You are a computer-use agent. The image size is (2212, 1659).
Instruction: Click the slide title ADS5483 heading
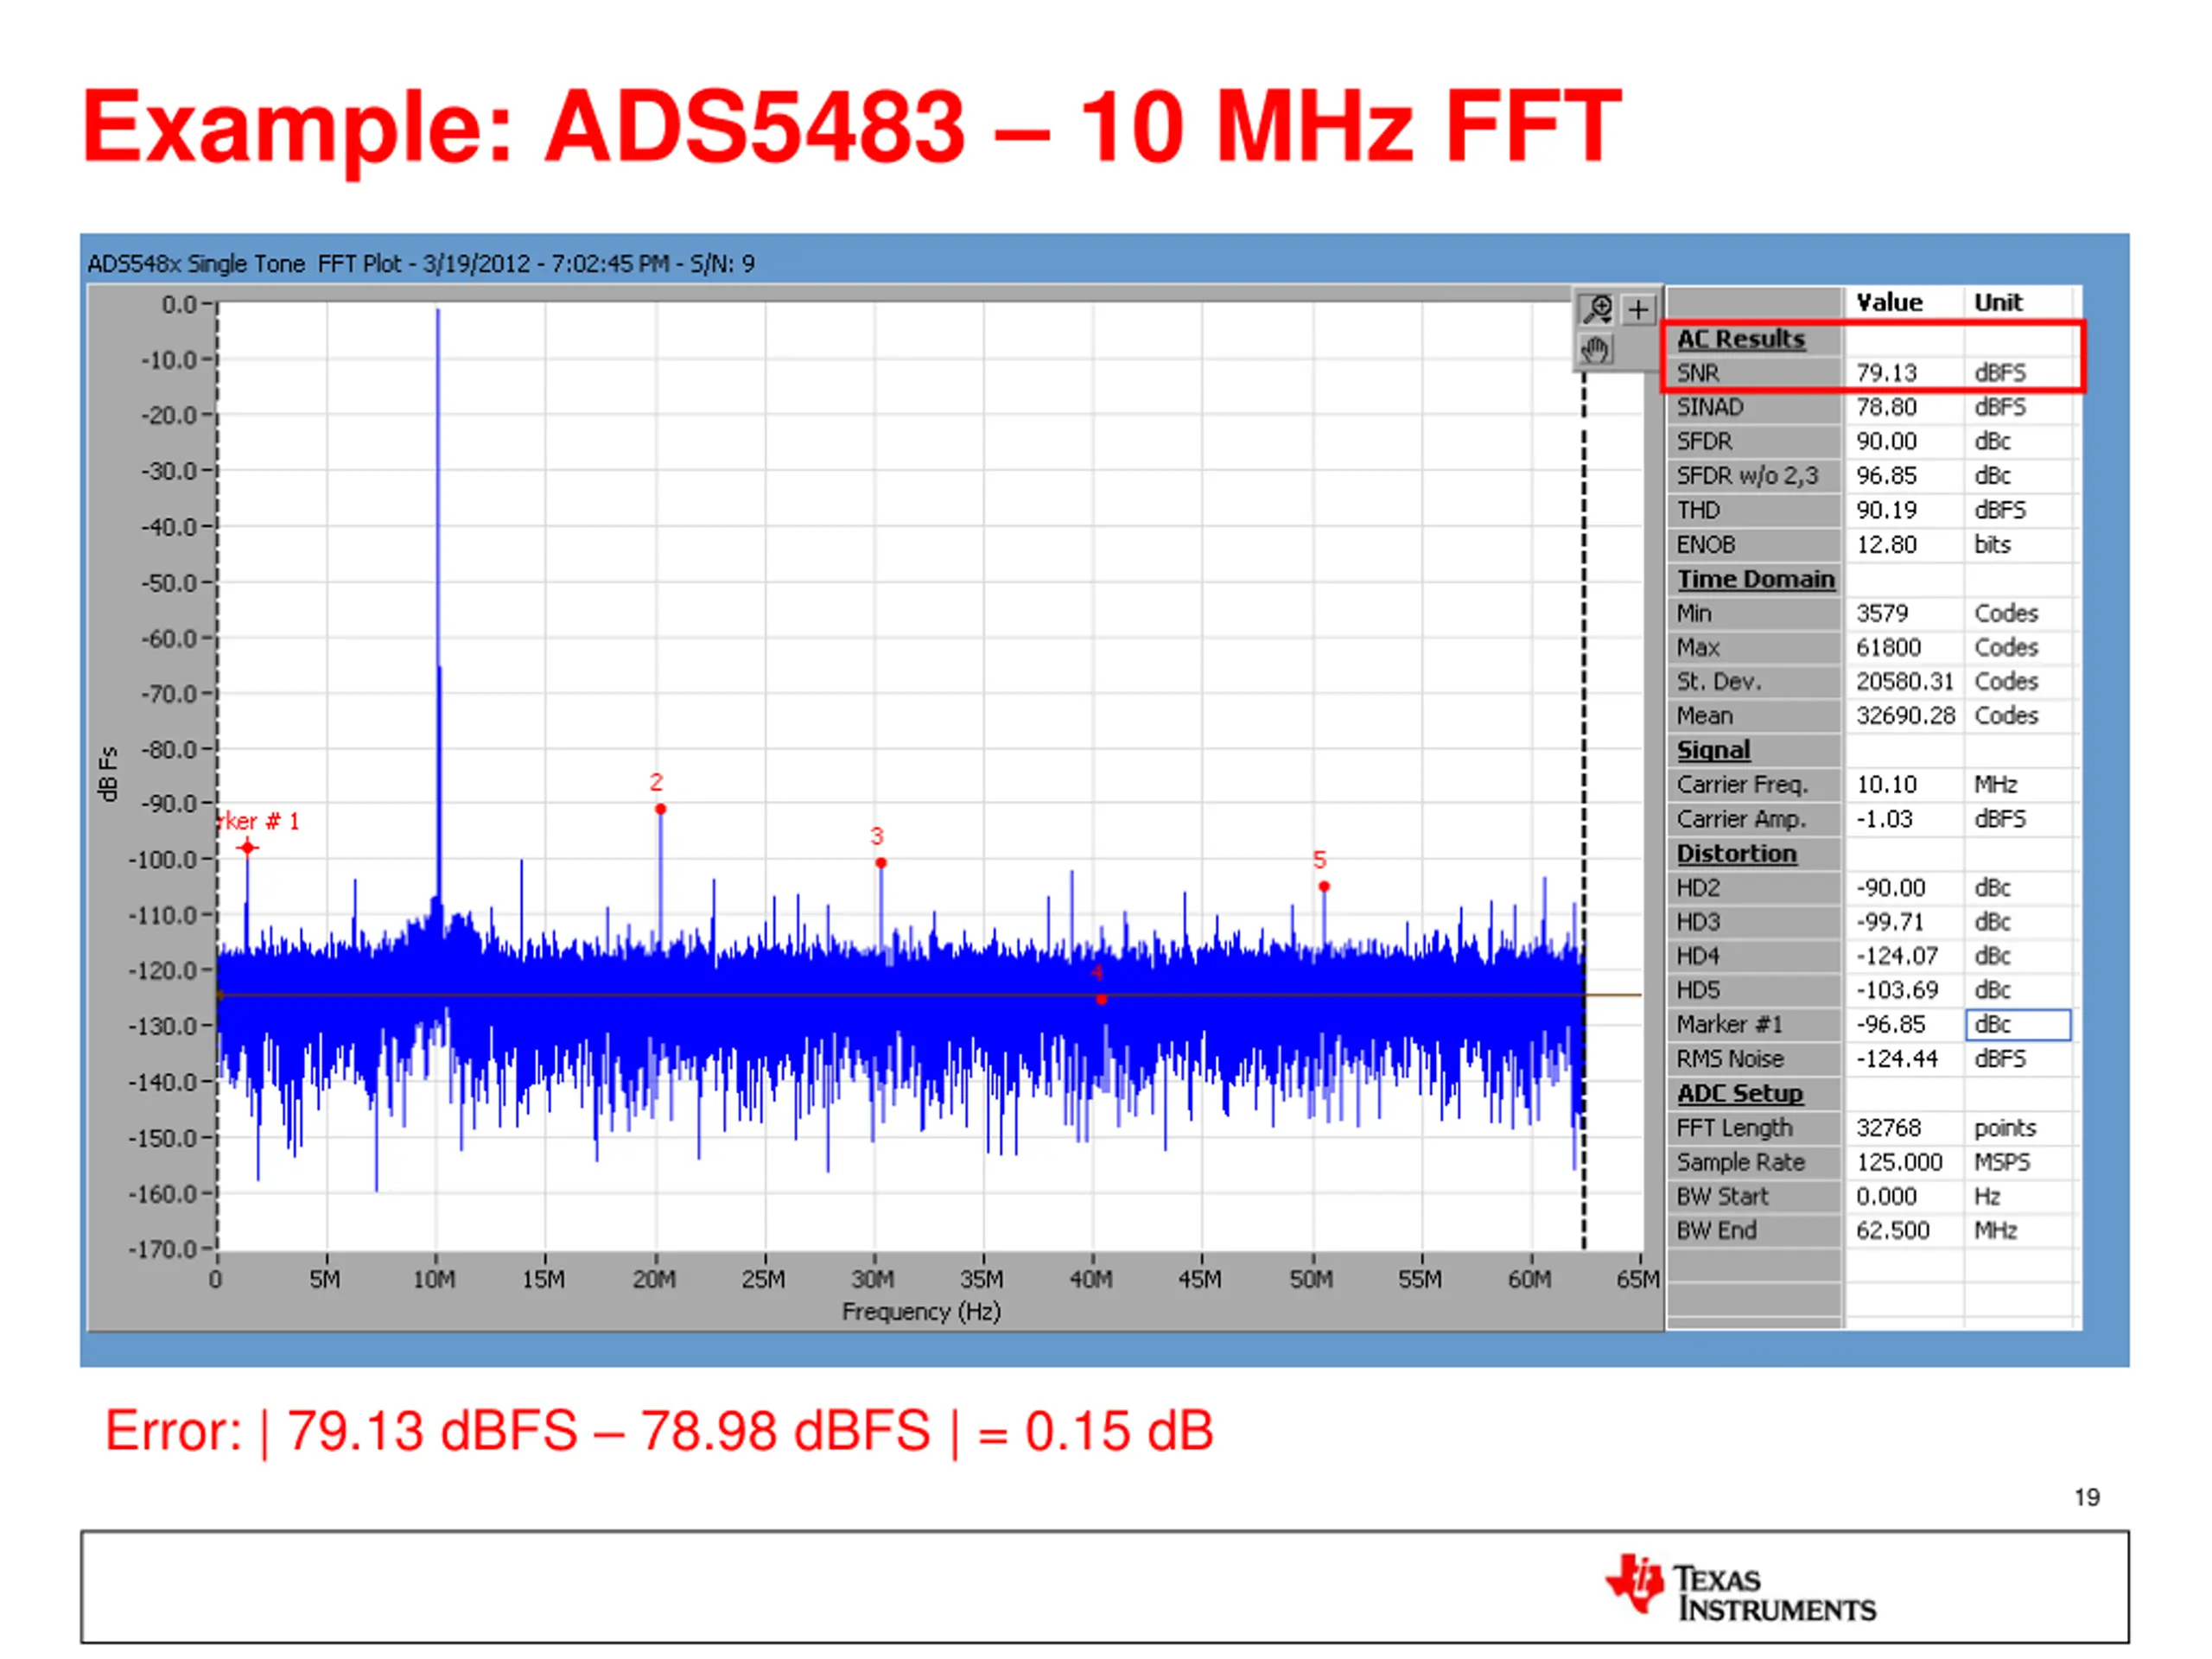tap(851, 126)
